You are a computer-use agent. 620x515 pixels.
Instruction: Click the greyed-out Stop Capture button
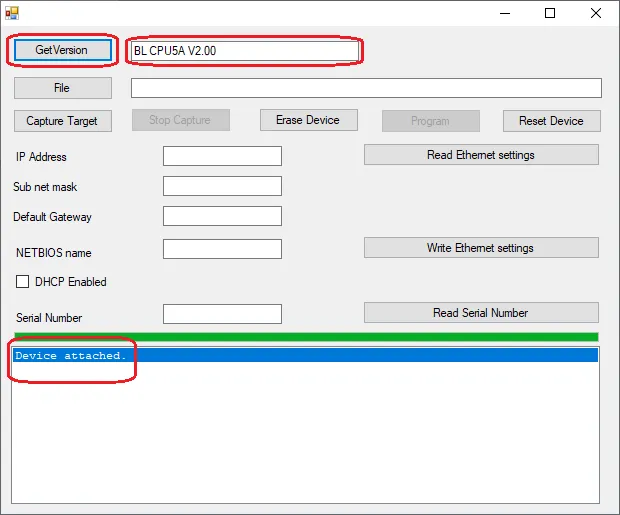[181, 120]
